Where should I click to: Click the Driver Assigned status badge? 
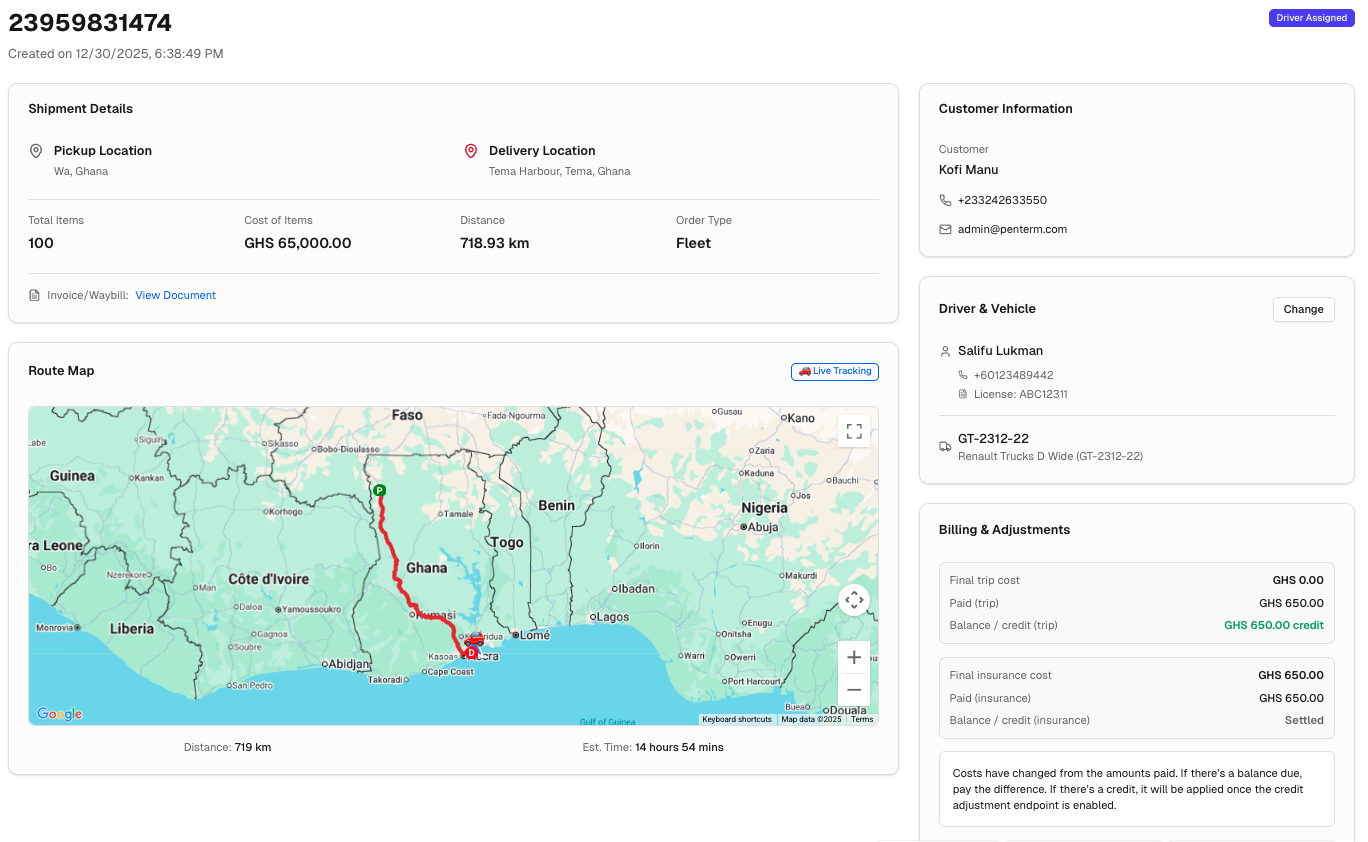pos(1311,17)
